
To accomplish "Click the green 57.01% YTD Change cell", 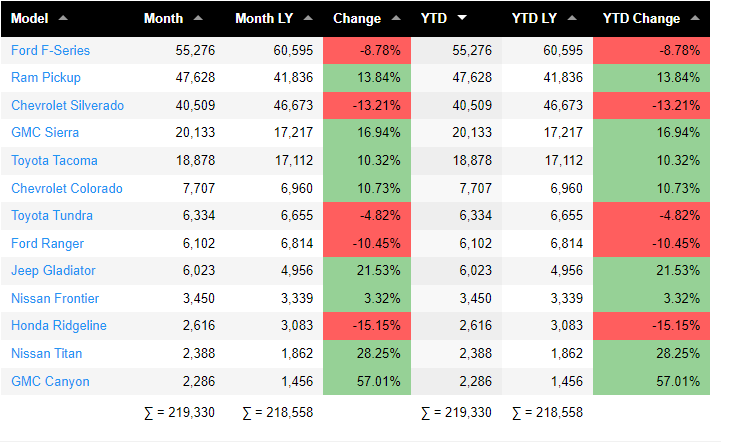I will pos(652,381).
